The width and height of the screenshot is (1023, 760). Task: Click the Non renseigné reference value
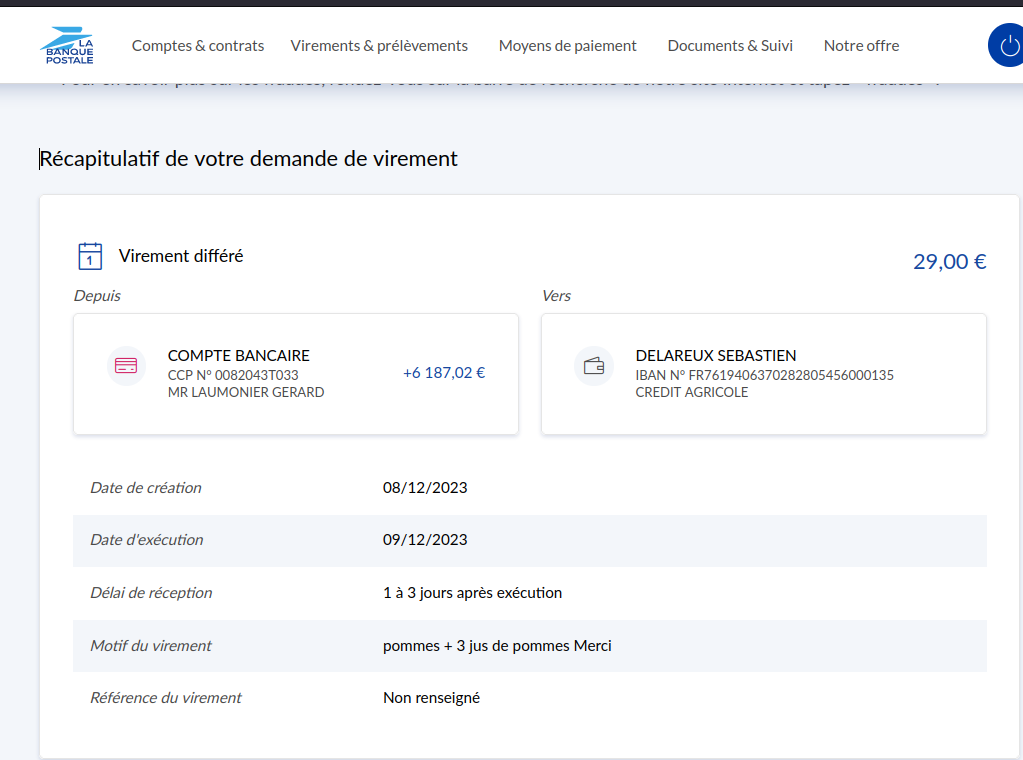[x=431, y=698]
